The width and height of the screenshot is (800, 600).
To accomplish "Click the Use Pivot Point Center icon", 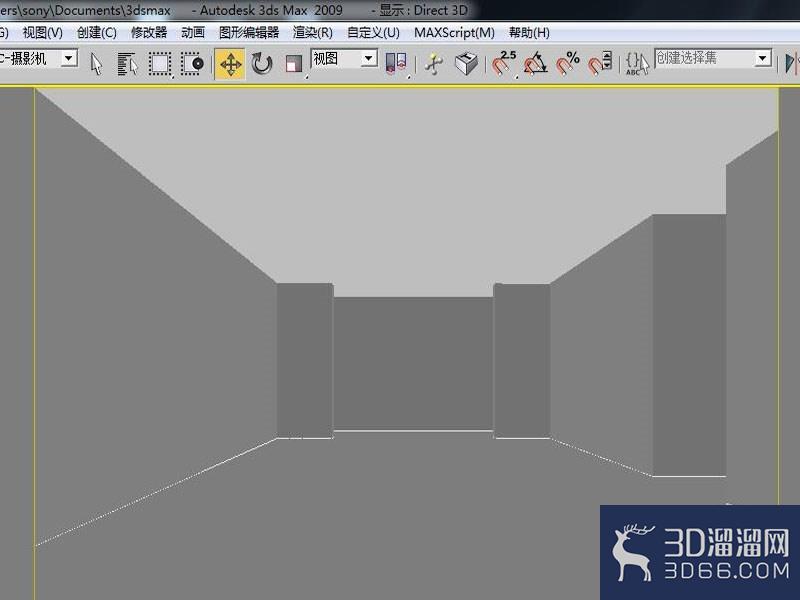I will pyautogui.click(x=396, y=64).
